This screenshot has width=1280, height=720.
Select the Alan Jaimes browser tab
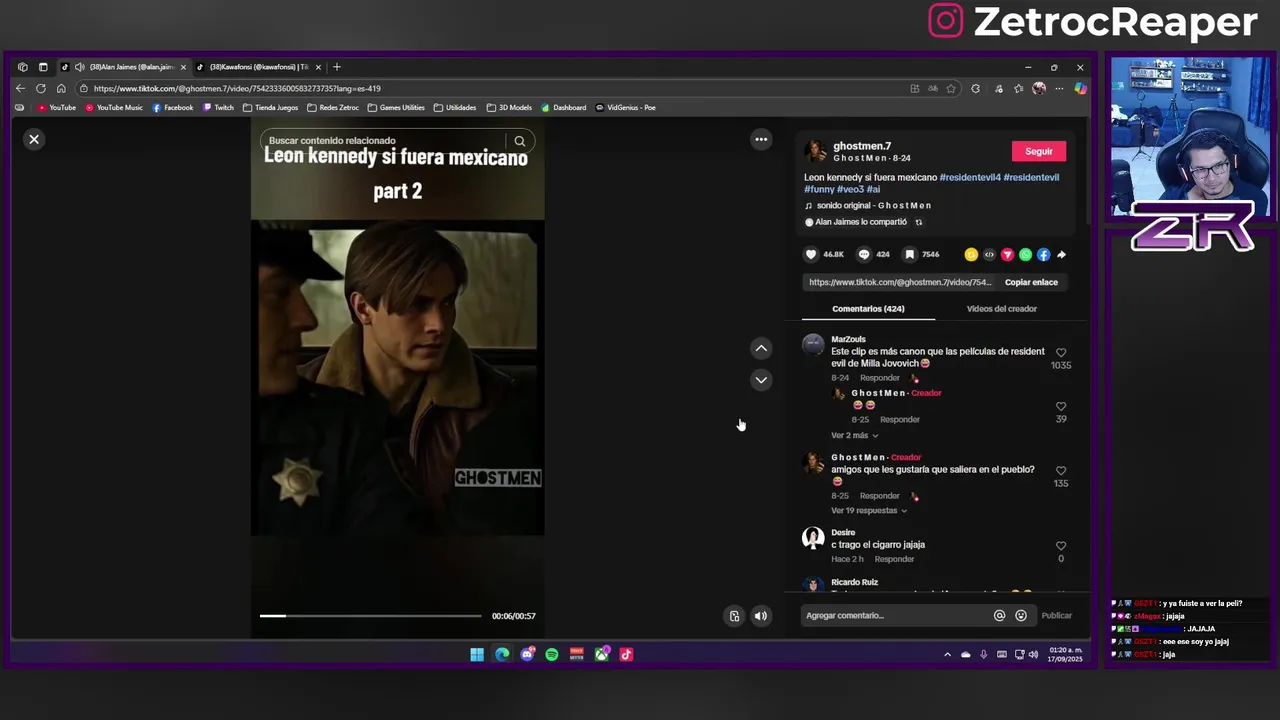123,67
